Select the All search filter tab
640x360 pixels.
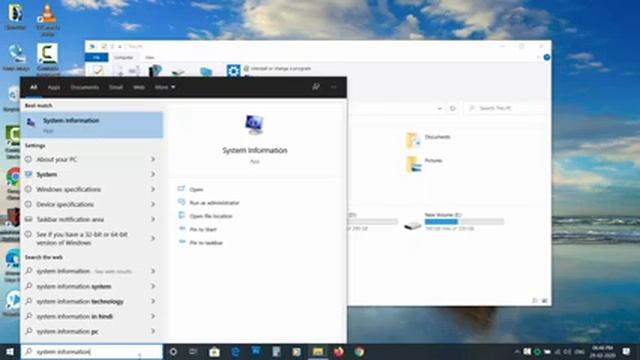(x=33, y=87)
